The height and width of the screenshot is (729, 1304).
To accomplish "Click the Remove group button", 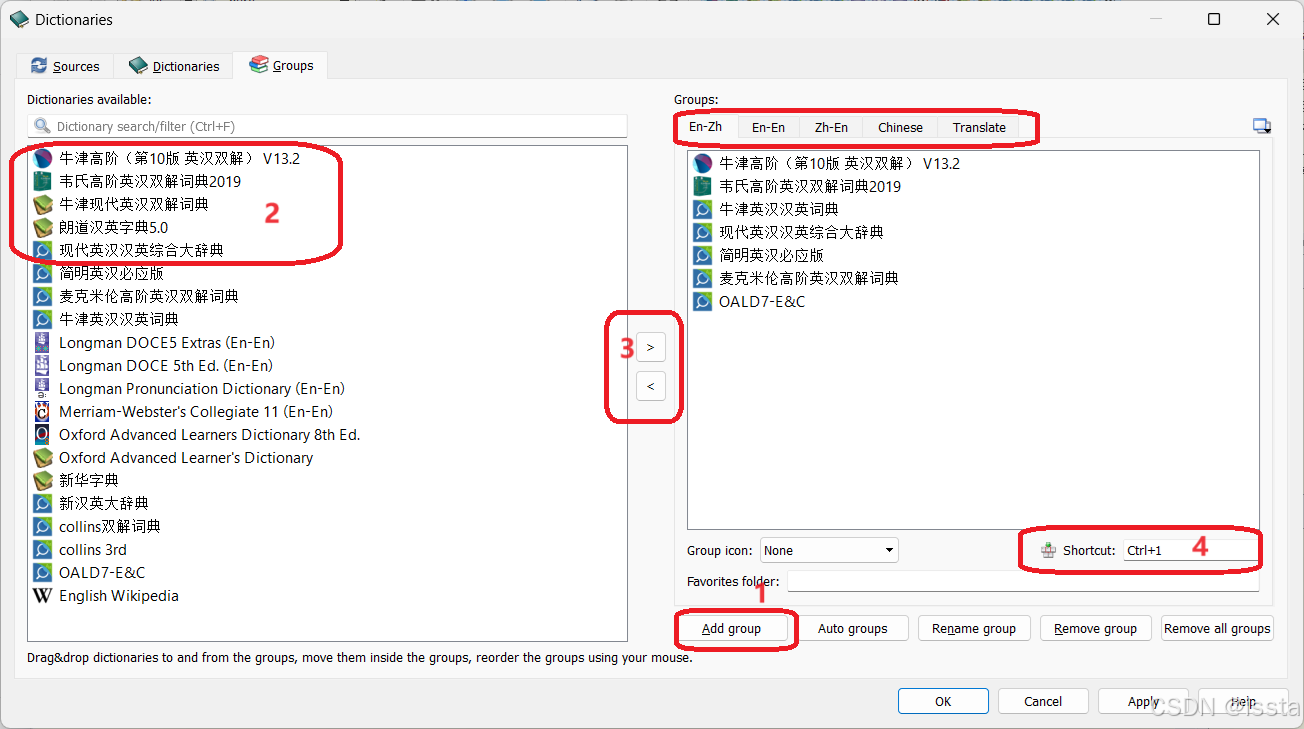I will coord(1097,628).
